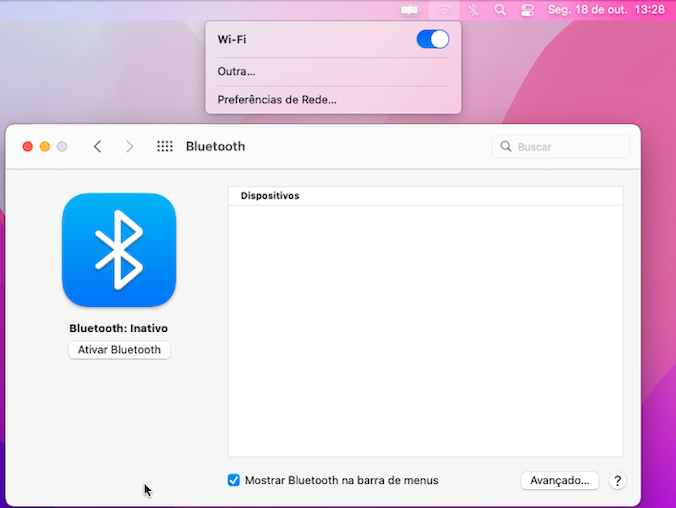This screenshot has height=508, width=676.
Task: Click the Dispositivos list header
Action: point(425,196)
